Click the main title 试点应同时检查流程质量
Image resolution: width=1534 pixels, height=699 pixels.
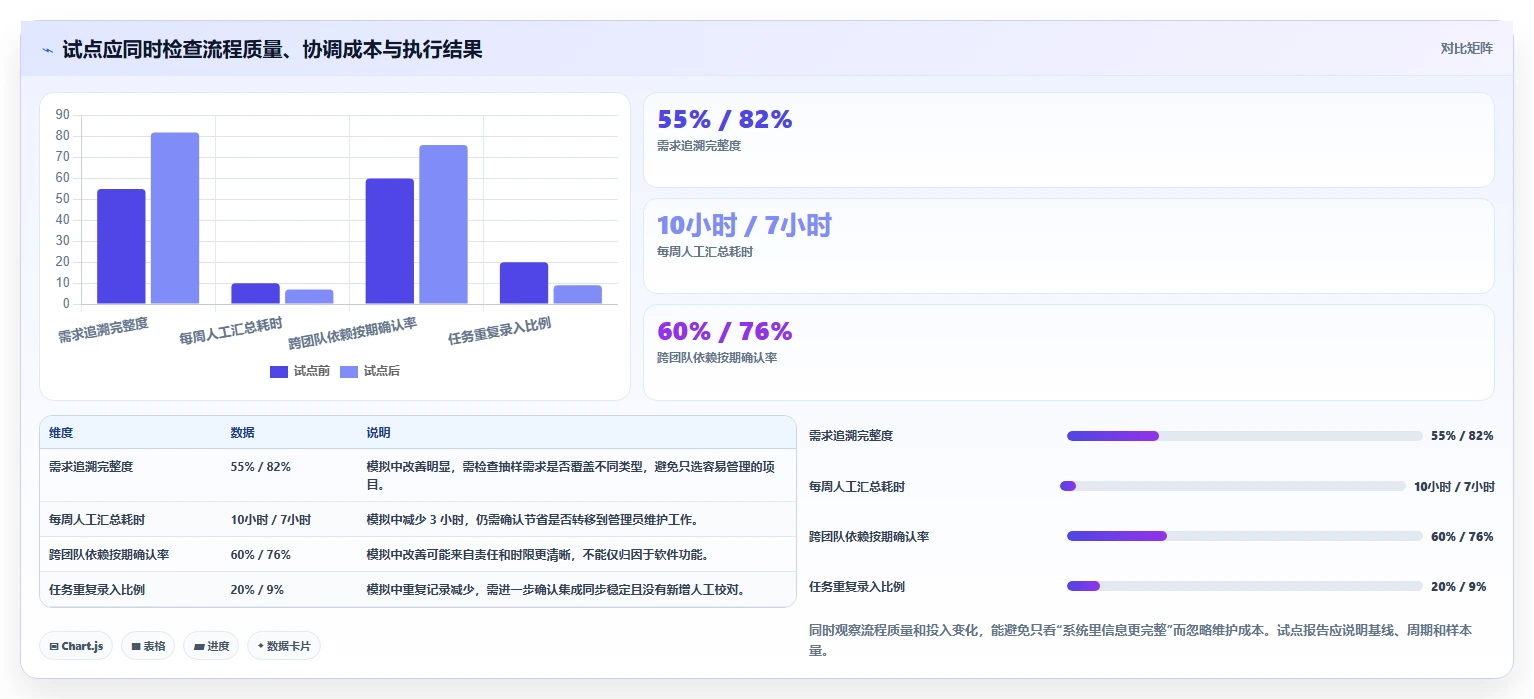coord(272,49)
